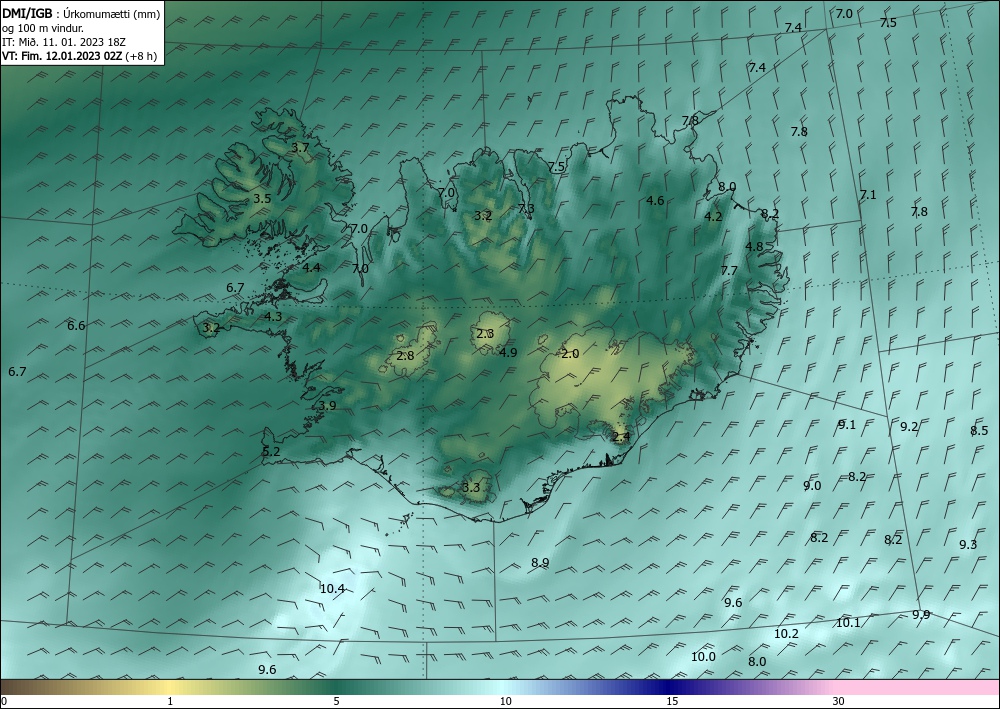Click the map value '10.4'
Image resolution: width=1000 pixels, height=709 pixels.
pyautogui.click(x=332, y=588)
